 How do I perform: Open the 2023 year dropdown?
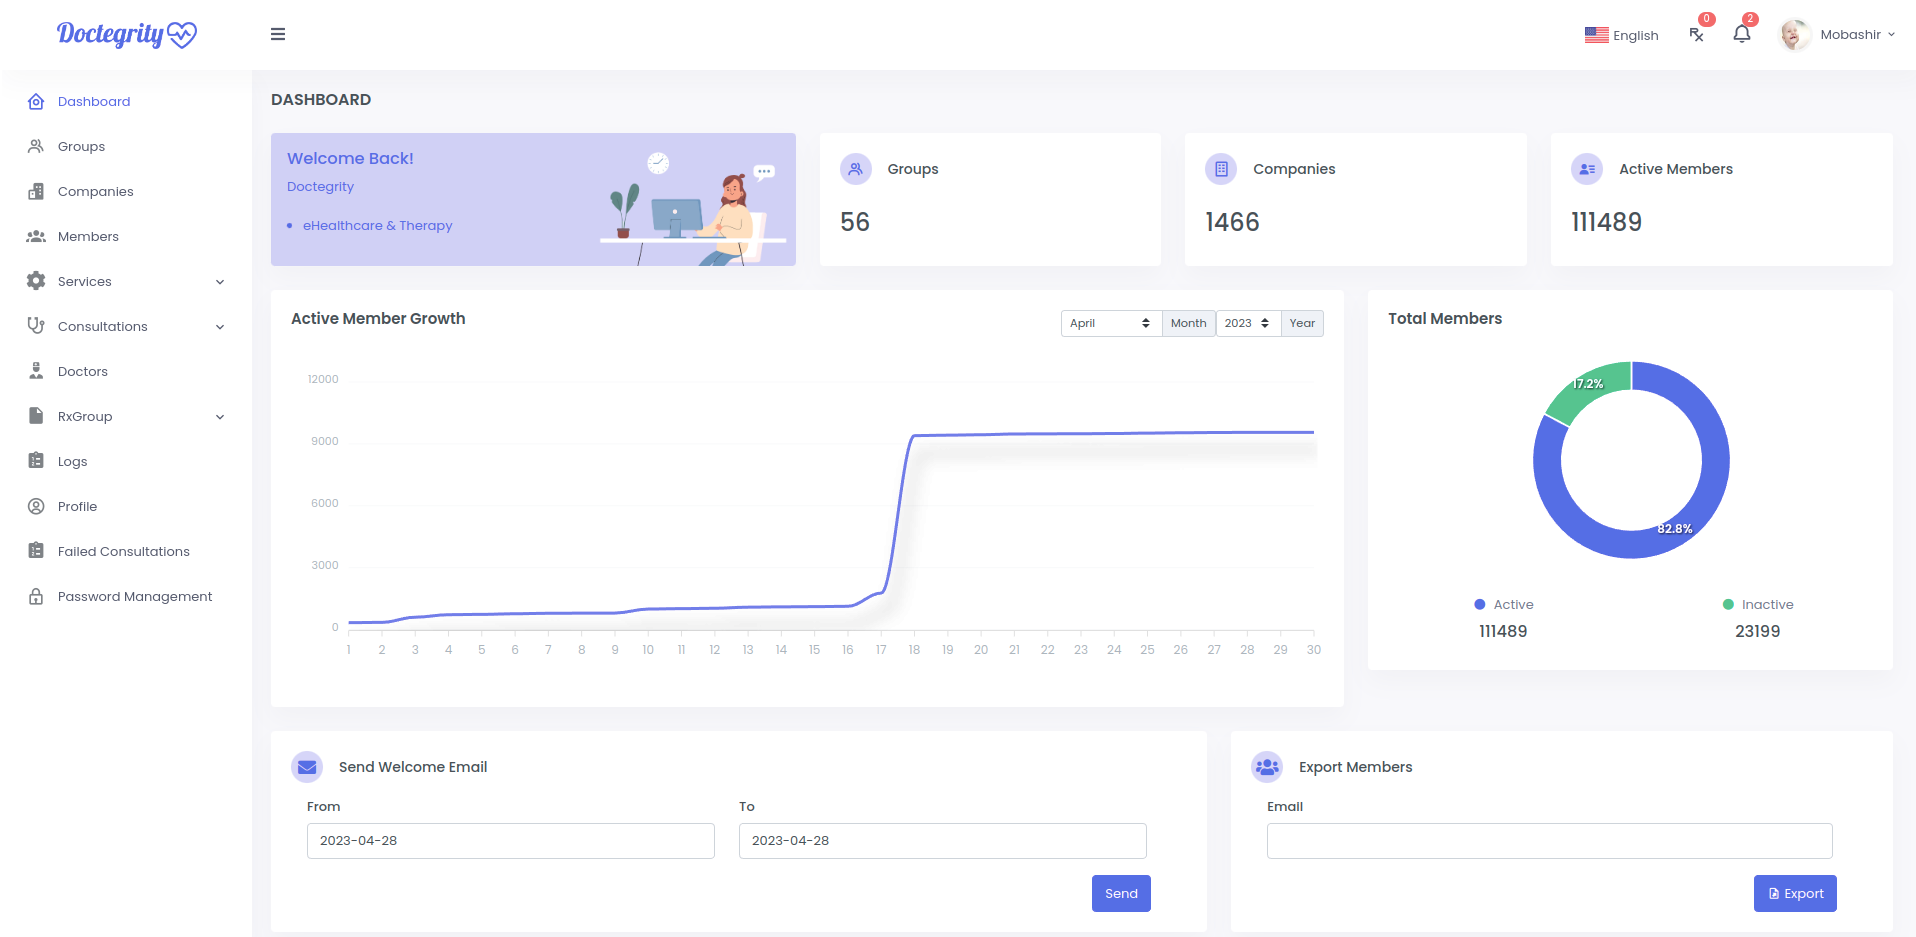[x=1248, y=323]
